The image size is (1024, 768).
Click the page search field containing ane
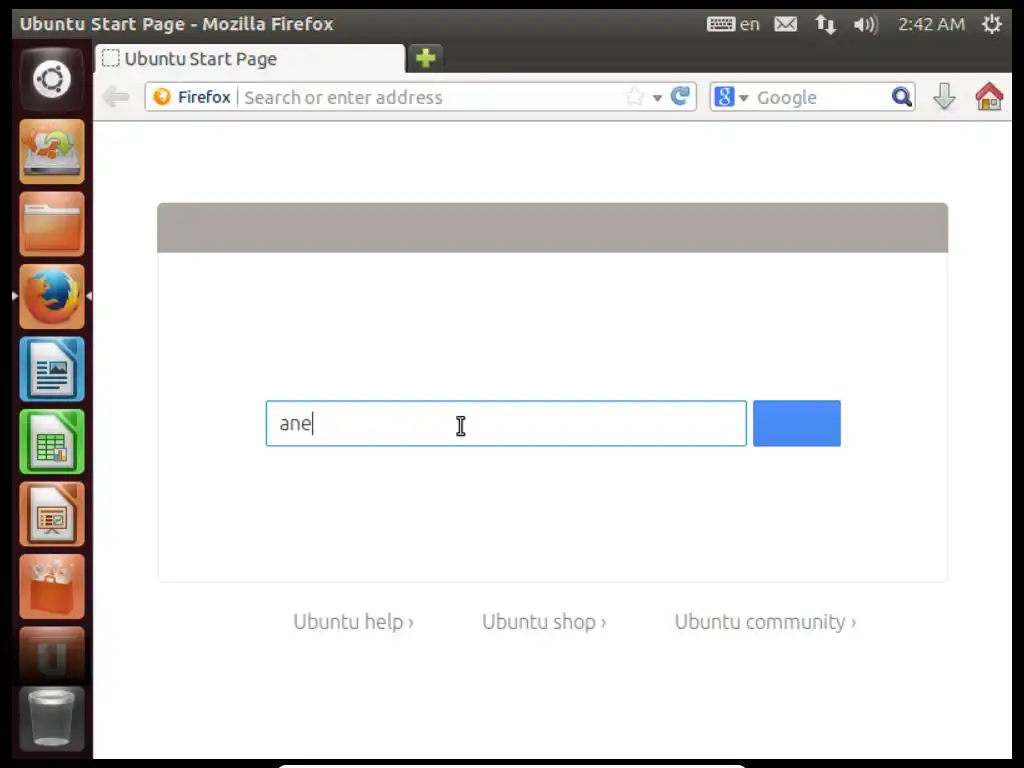click(x=506, y=423)
